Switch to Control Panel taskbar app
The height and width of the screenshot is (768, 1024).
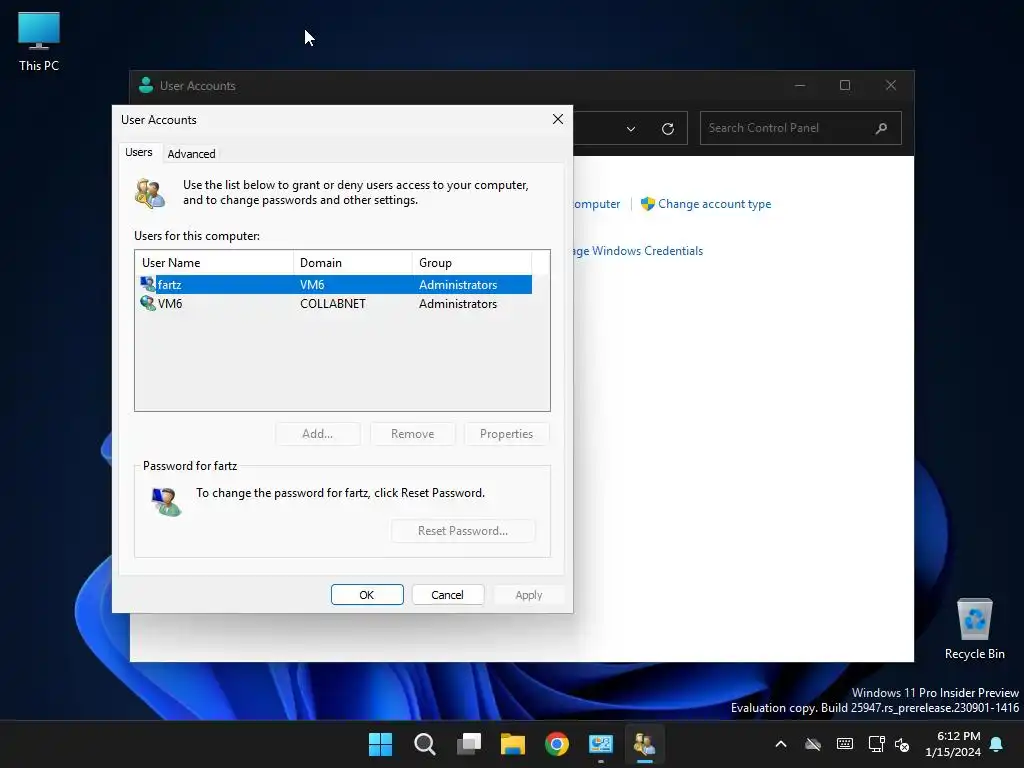tap(601, 744)
